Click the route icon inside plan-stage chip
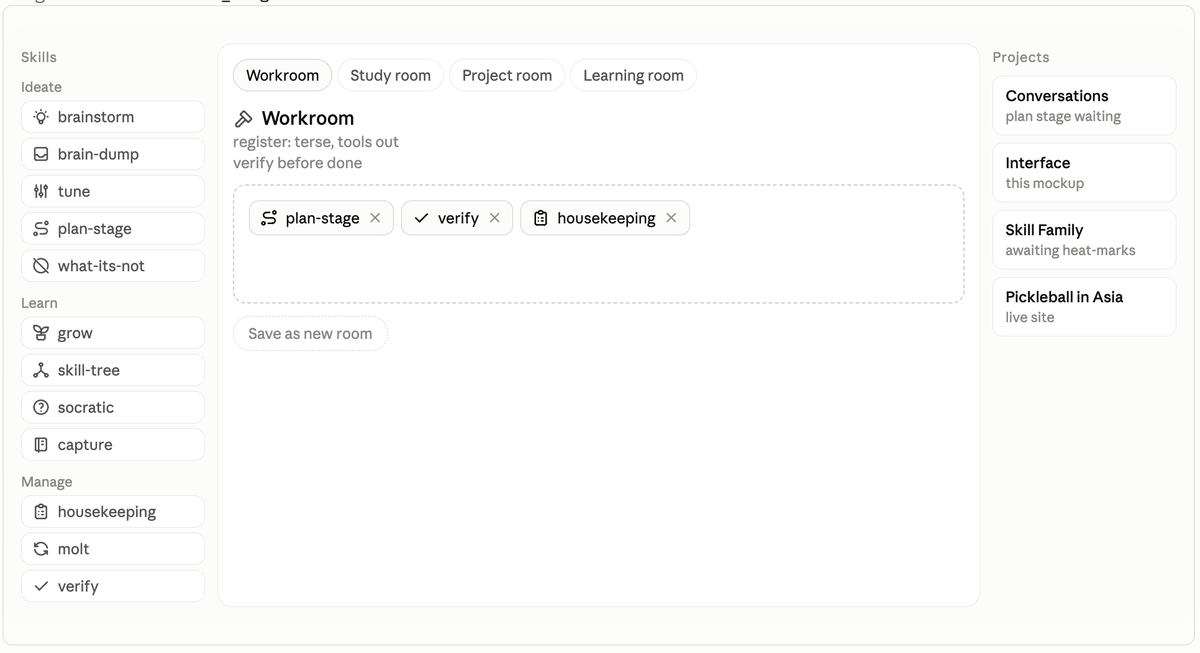The height and width of the screenshot is (653, 1200). (269, 218)
